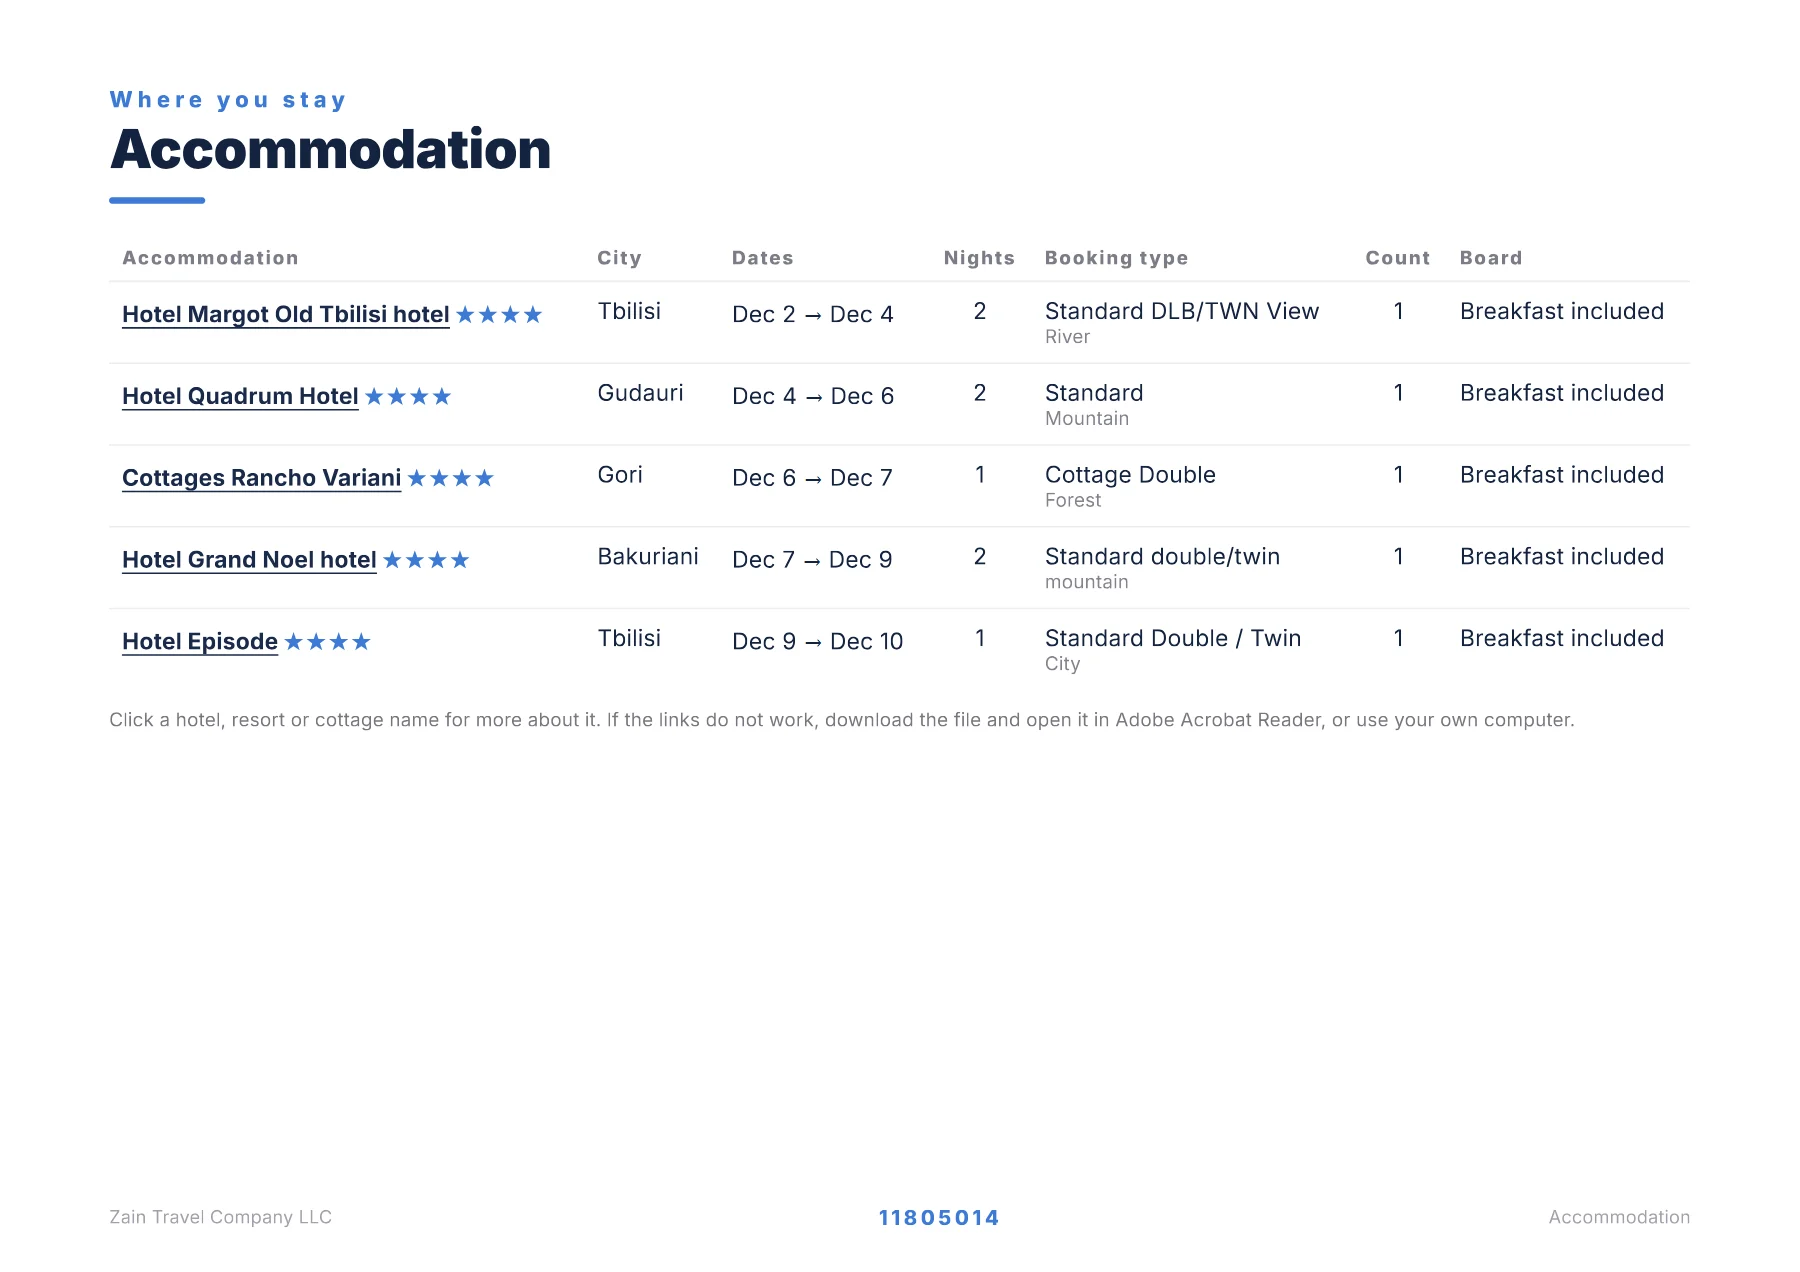Click the star rating beside Hotel Margot Old Tbilisi
The image size is (1800, 1272).
point(499,315)
